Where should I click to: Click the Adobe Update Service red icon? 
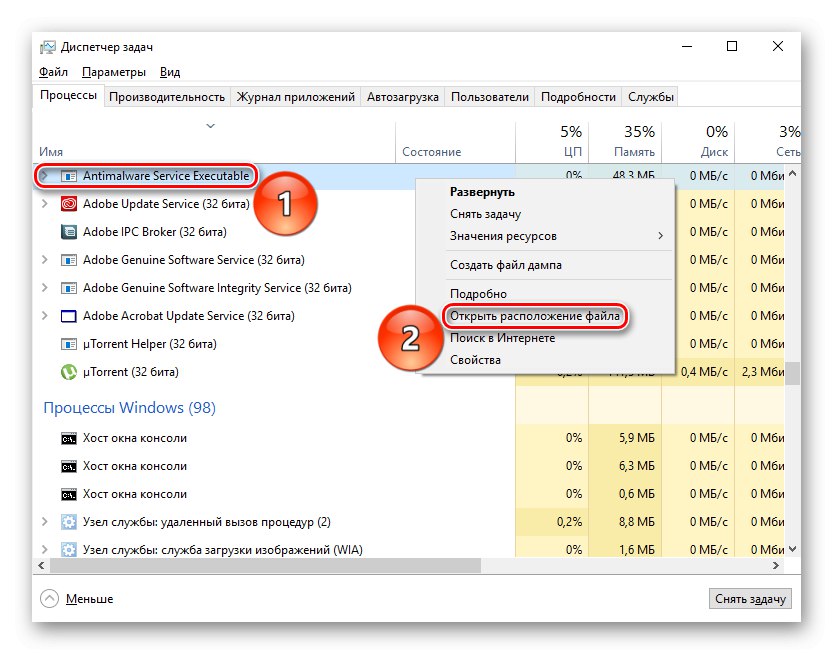(69, 204)
